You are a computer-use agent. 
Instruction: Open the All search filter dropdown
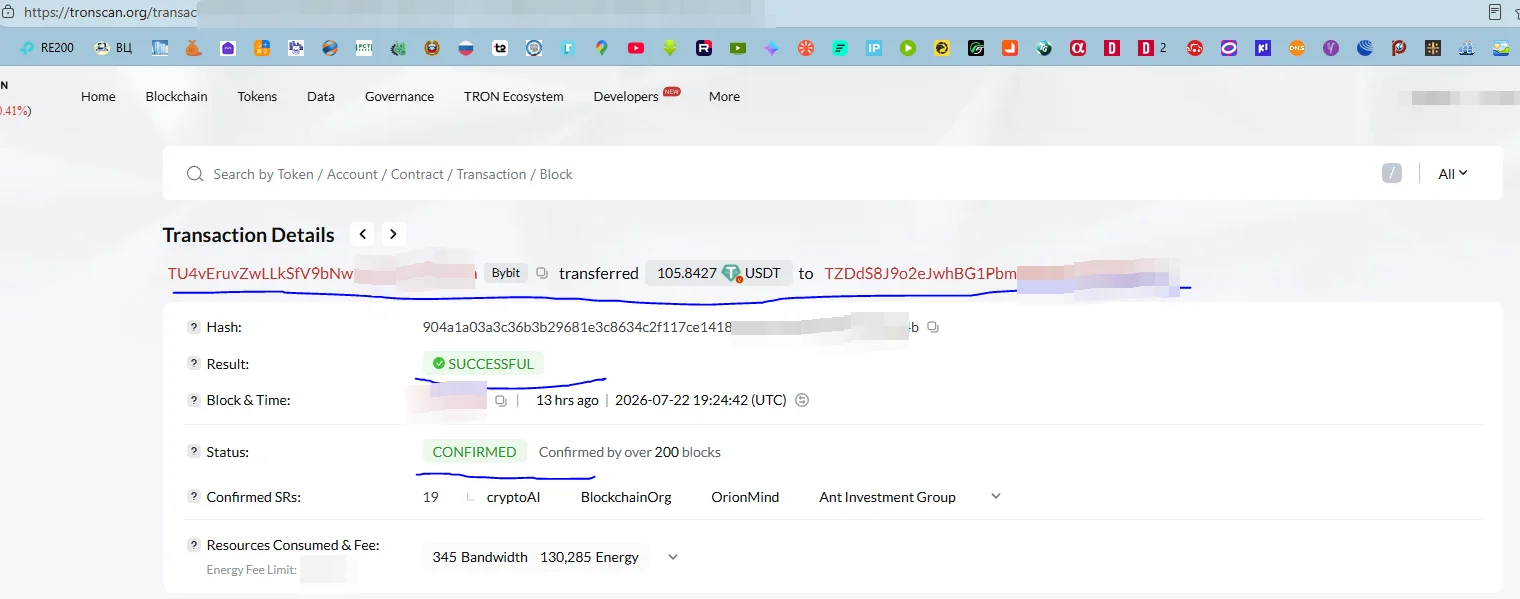(1453, 174)
